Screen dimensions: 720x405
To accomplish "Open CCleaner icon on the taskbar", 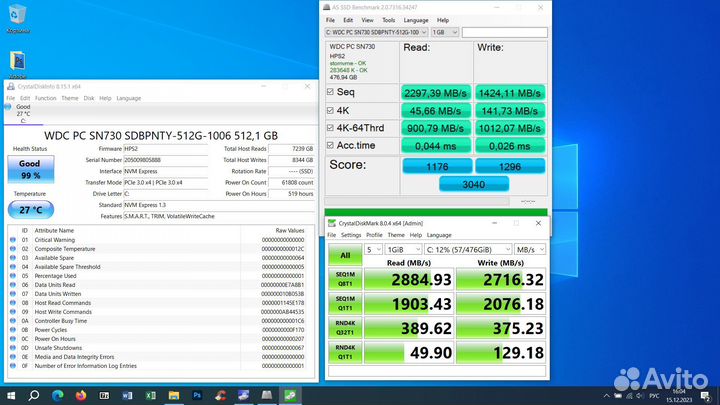I will tap(220, 395).
